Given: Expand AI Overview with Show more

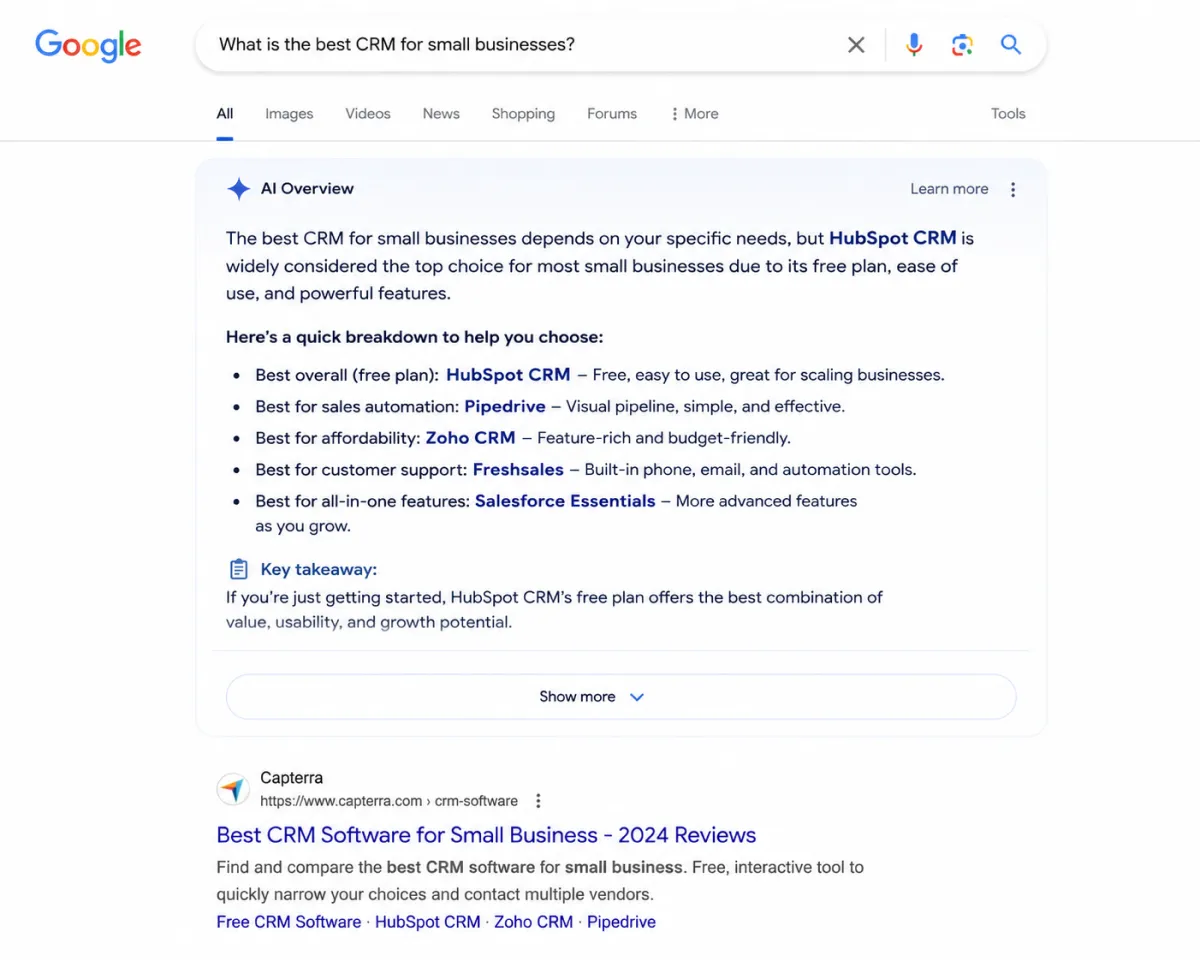Looking at the screenshot, I should pyautogui.click(x=621, y=697).
